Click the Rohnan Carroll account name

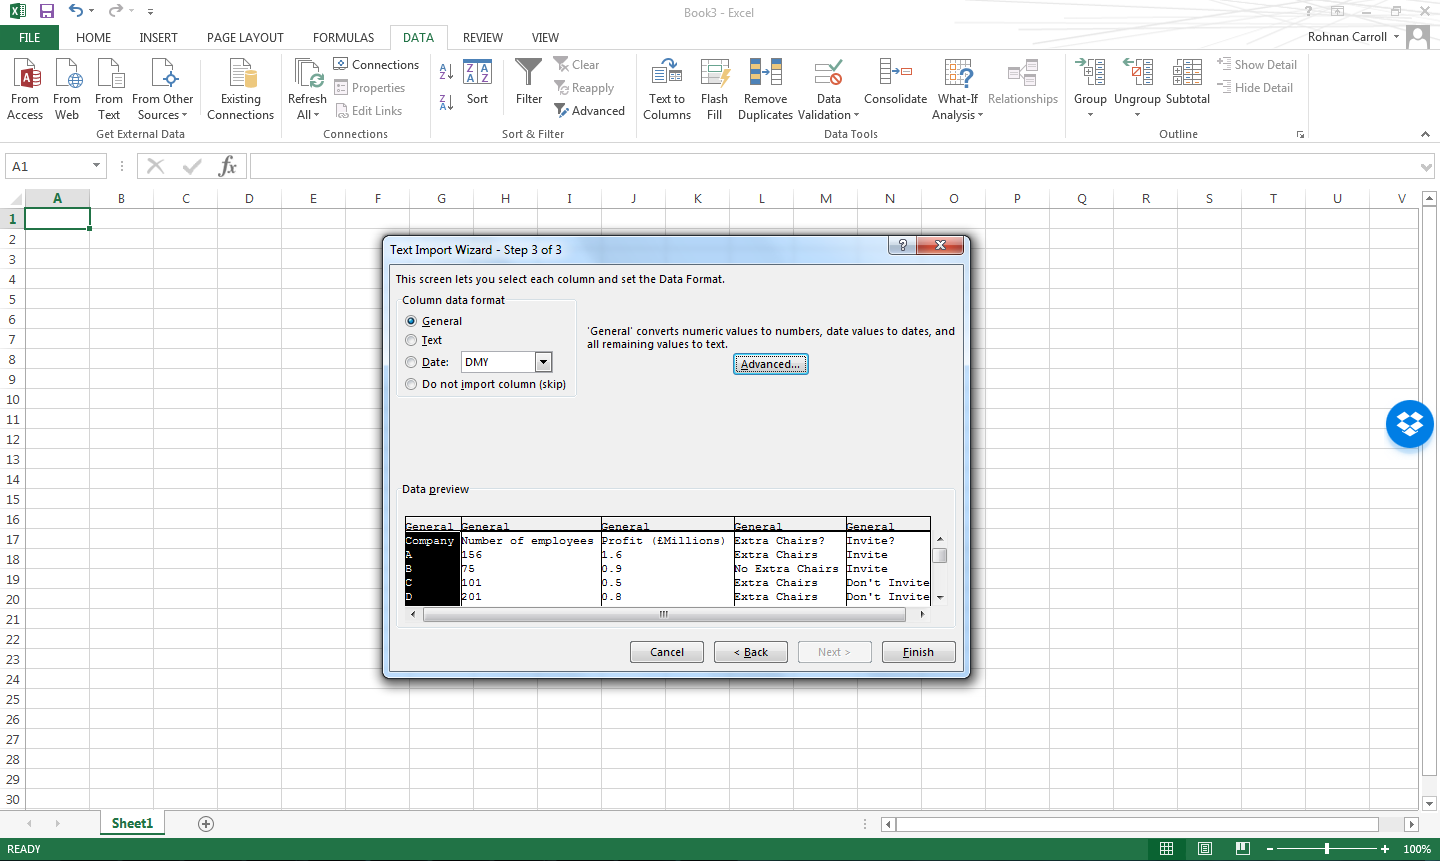(x=1347, y=37)
